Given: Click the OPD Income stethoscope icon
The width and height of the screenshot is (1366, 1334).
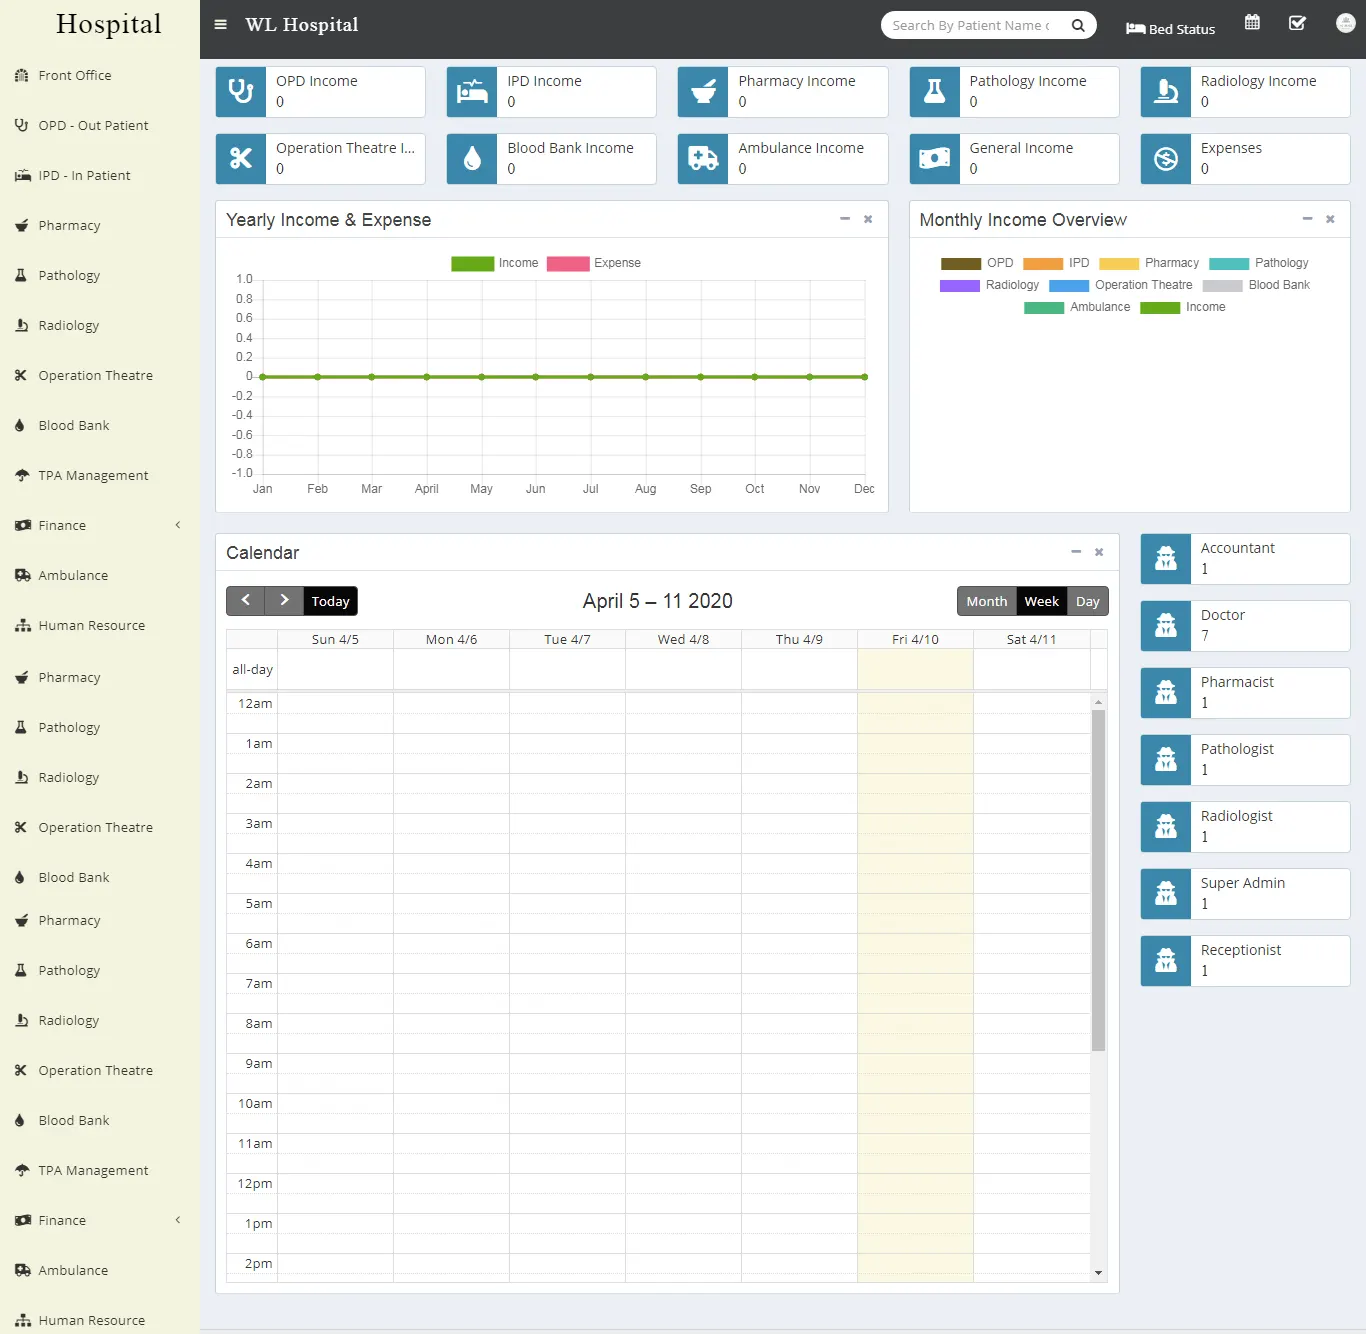Looking at the screenshot, I should (241, 92).
